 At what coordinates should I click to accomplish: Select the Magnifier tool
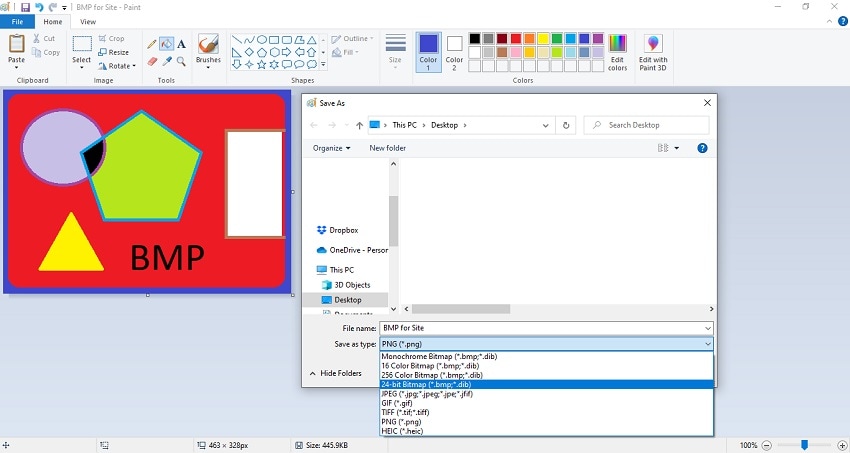tap(182, 61)
